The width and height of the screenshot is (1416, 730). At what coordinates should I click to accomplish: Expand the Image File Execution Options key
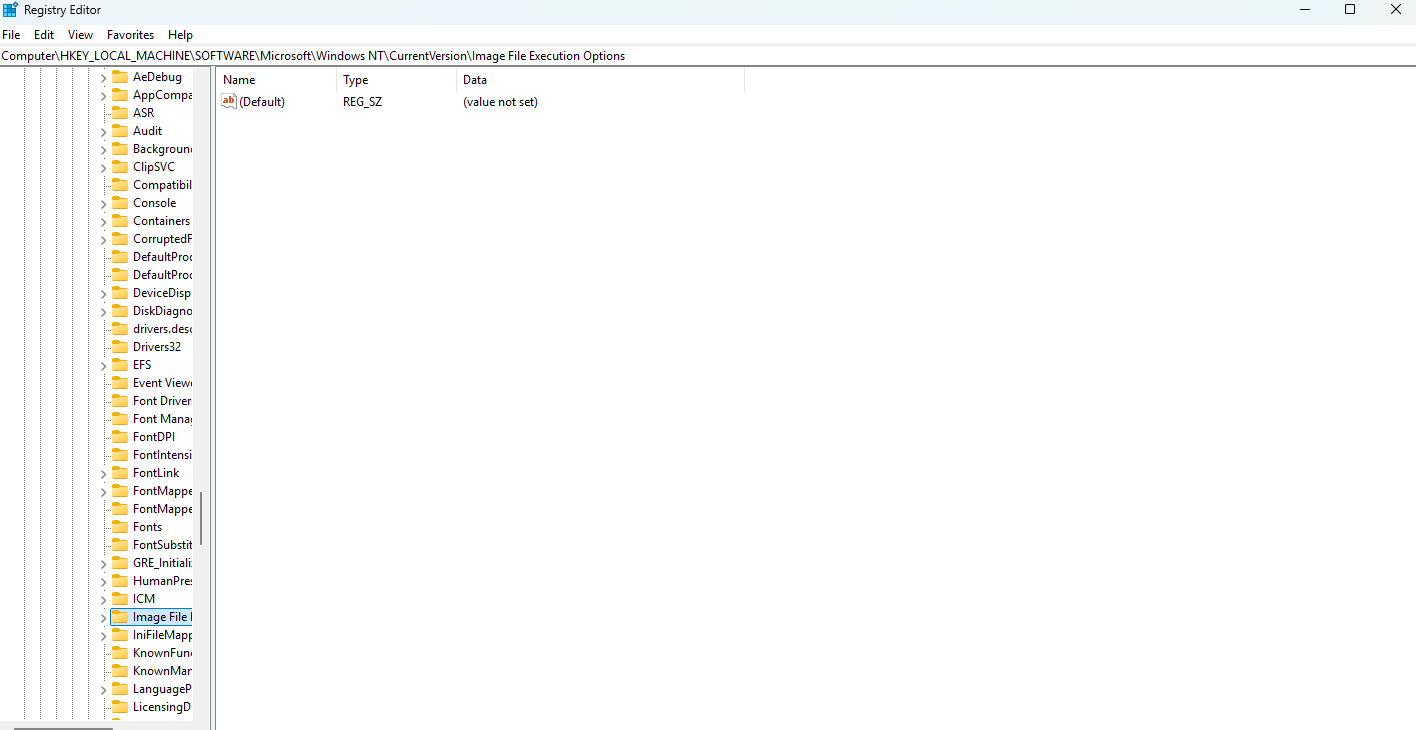point(103,618)
